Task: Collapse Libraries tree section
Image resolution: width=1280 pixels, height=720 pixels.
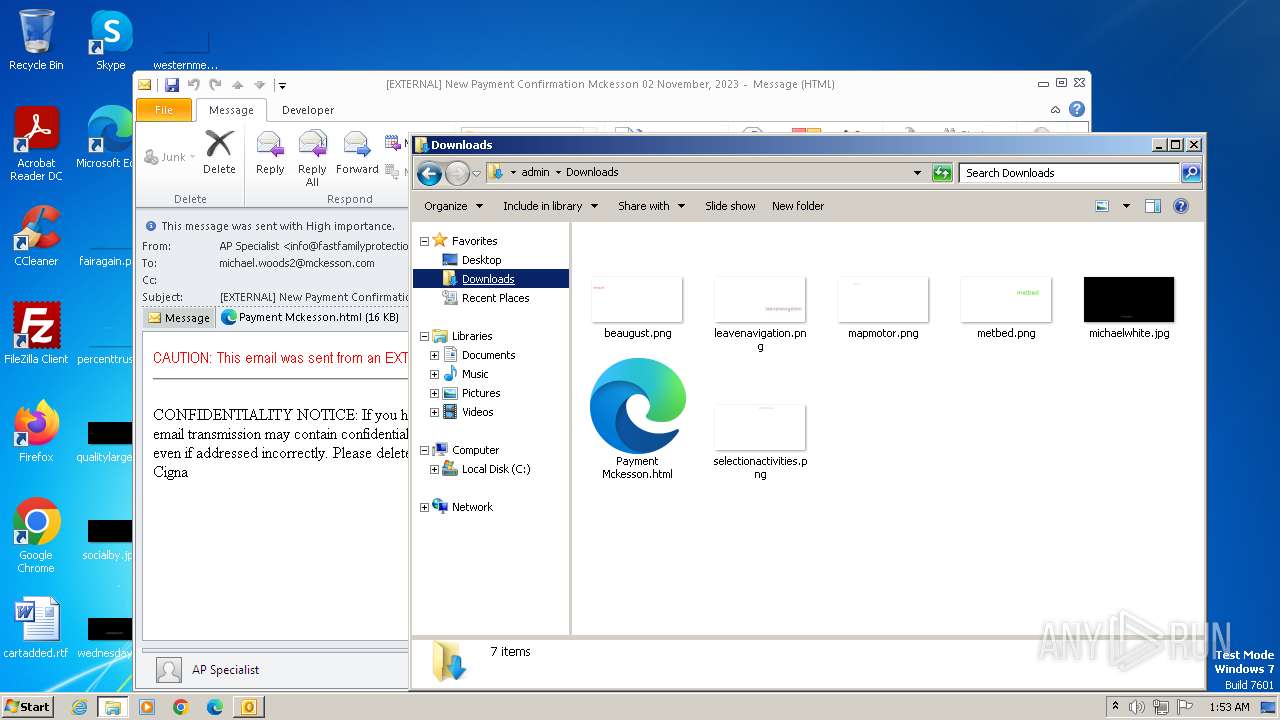Action: click(424, 336)
